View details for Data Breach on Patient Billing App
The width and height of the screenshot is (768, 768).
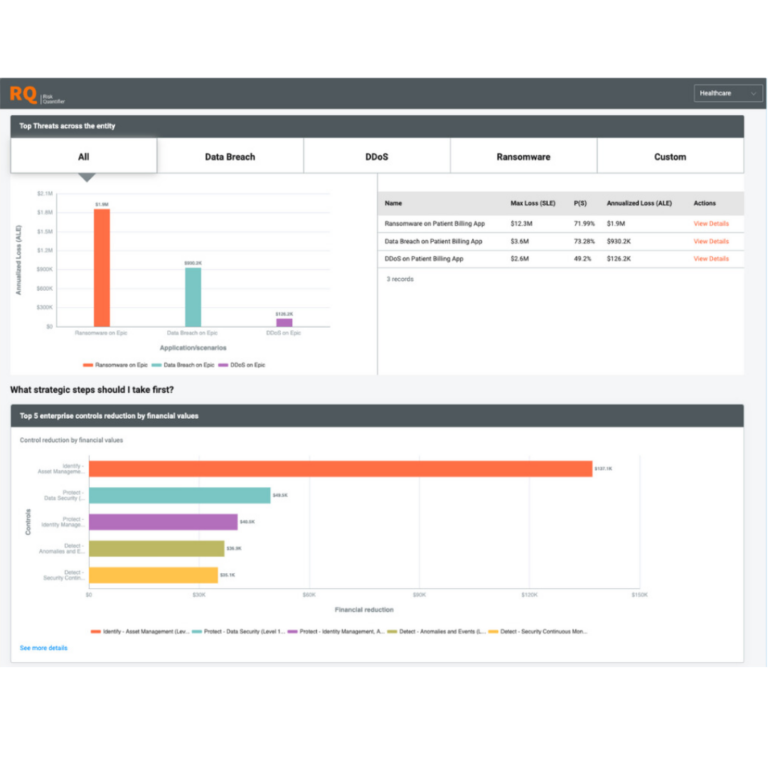tap(711, 241)
